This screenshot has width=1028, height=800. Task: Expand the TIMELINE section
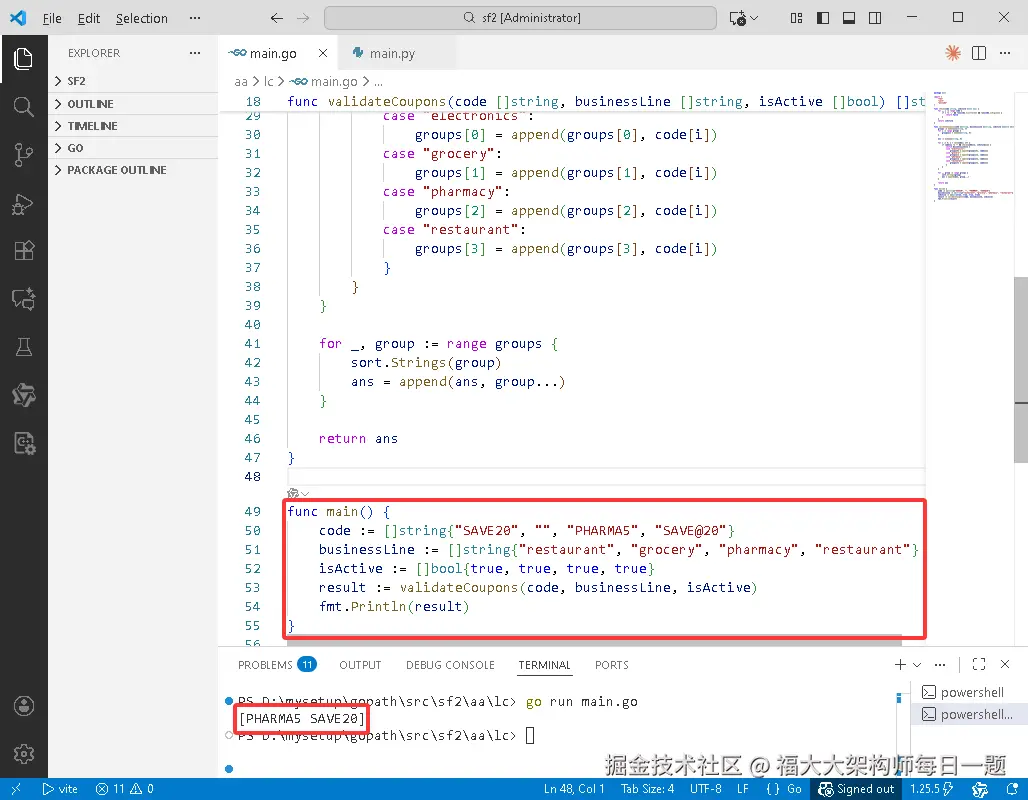[133, 126]
